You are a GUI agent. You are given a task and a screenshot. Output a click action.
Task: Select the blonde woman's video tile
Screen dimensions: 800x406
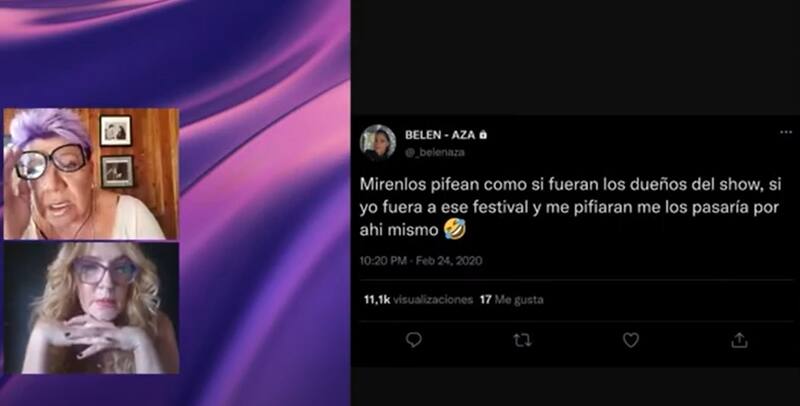(91, 308)
